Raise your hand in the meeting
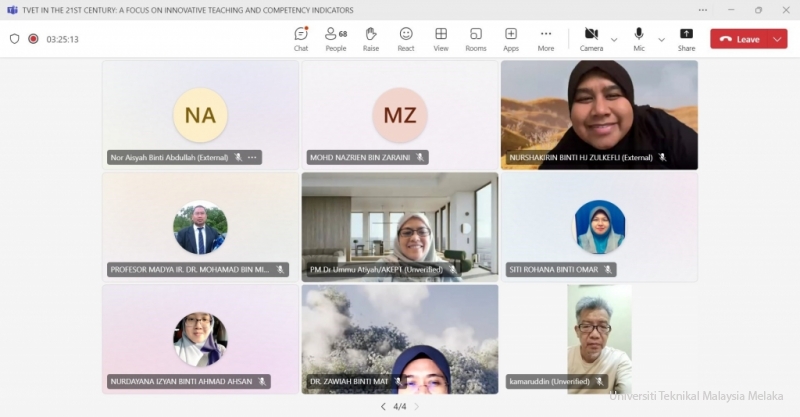 pyautogui.click(x=371, y=38)
